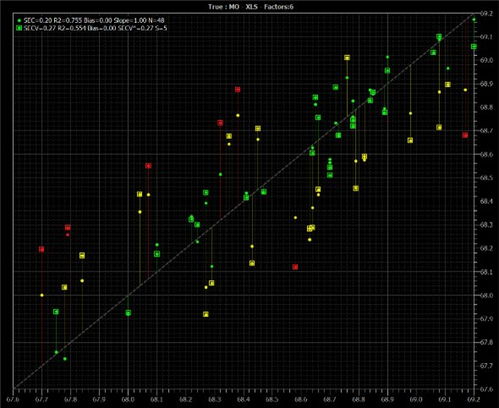Click the green dot SEC legend marker
Screen dimensions: 499x408
tap(19, 20)
